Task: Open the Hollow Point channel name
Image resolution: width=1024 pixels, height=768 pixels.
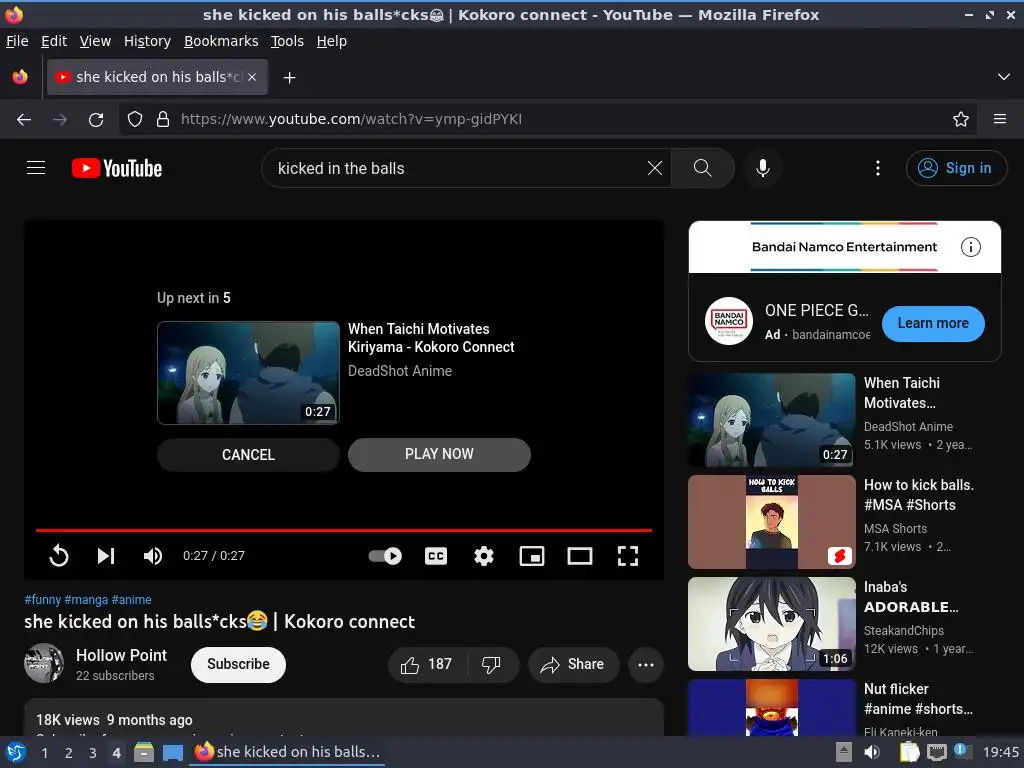Action: pyautogui.click(x=121, y=655)
